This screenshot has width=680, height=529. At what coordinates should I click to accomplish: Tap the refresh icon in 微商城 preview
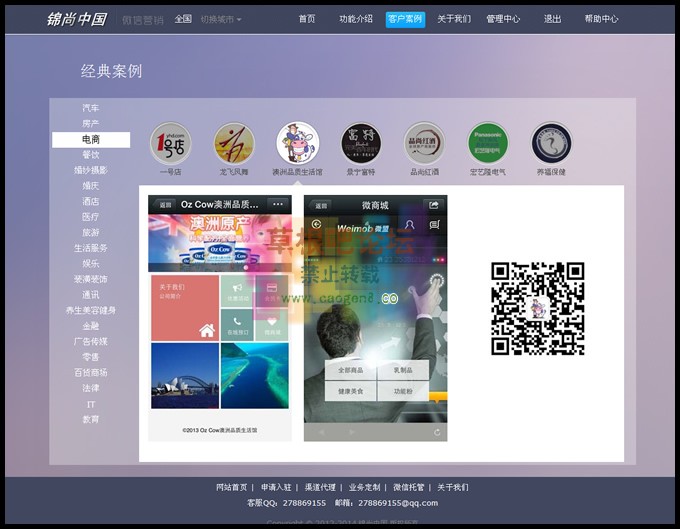[437, 432]
